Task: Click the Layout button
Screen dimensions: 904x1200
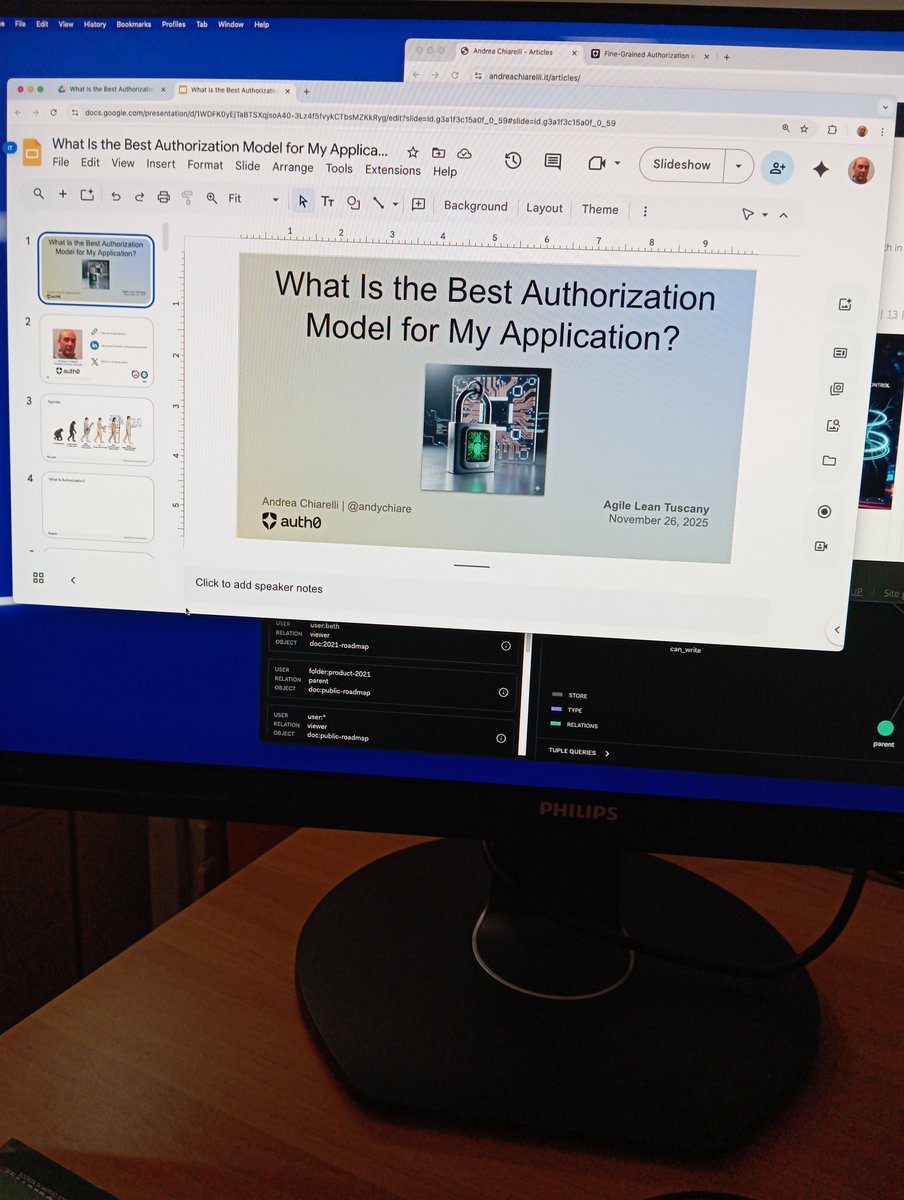Action: 544,208
